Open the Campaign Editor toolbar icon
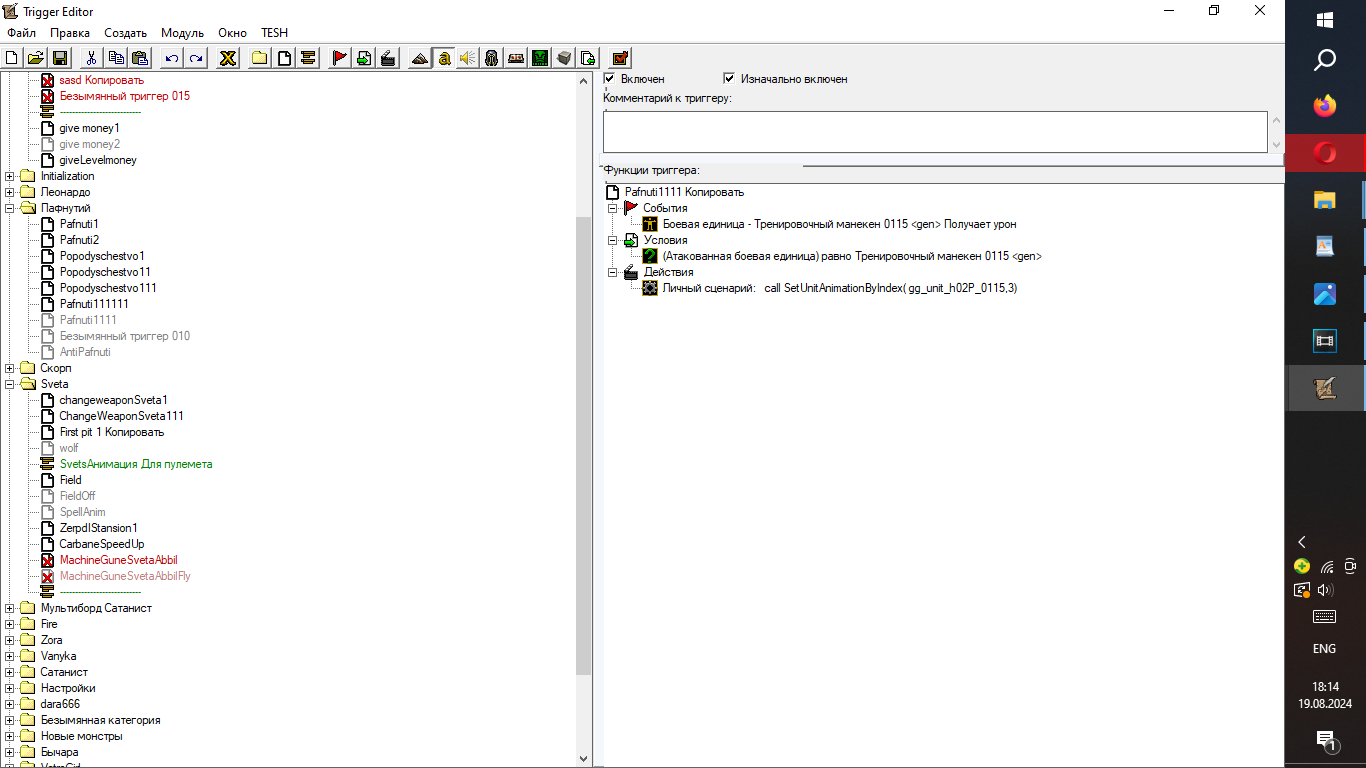The height and width of the screenshot is (768, 1366). (x=516, y=58)
